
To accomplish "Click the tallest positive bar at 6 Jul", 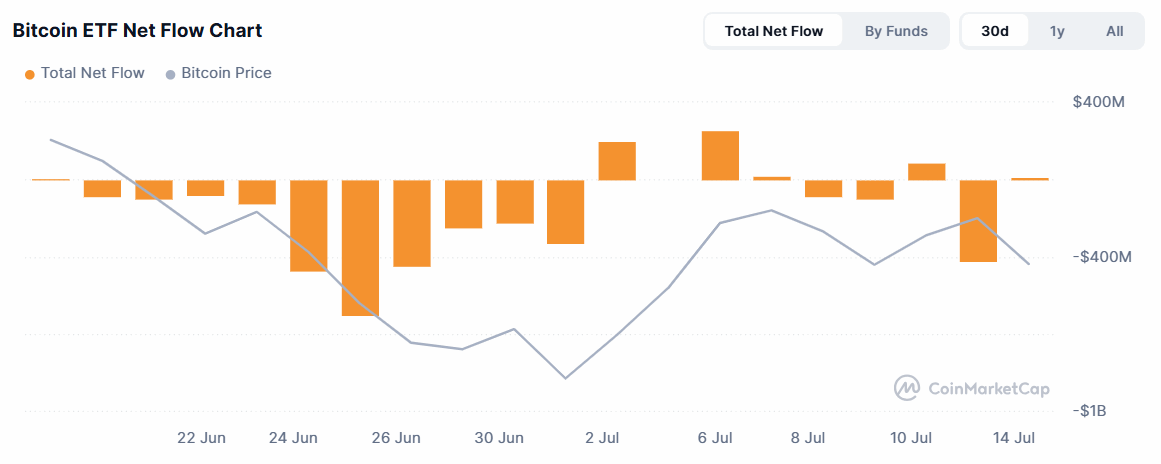I will pos(720,155).
